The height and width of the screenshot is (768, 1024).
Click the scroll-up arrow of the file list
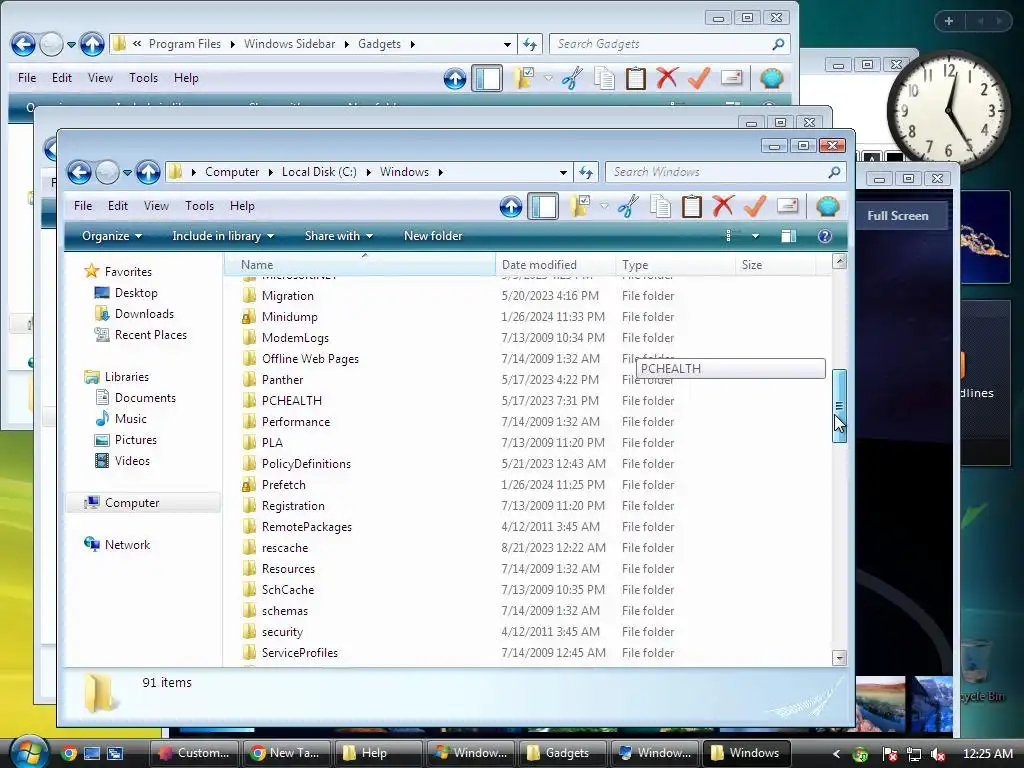pos(840,261)
